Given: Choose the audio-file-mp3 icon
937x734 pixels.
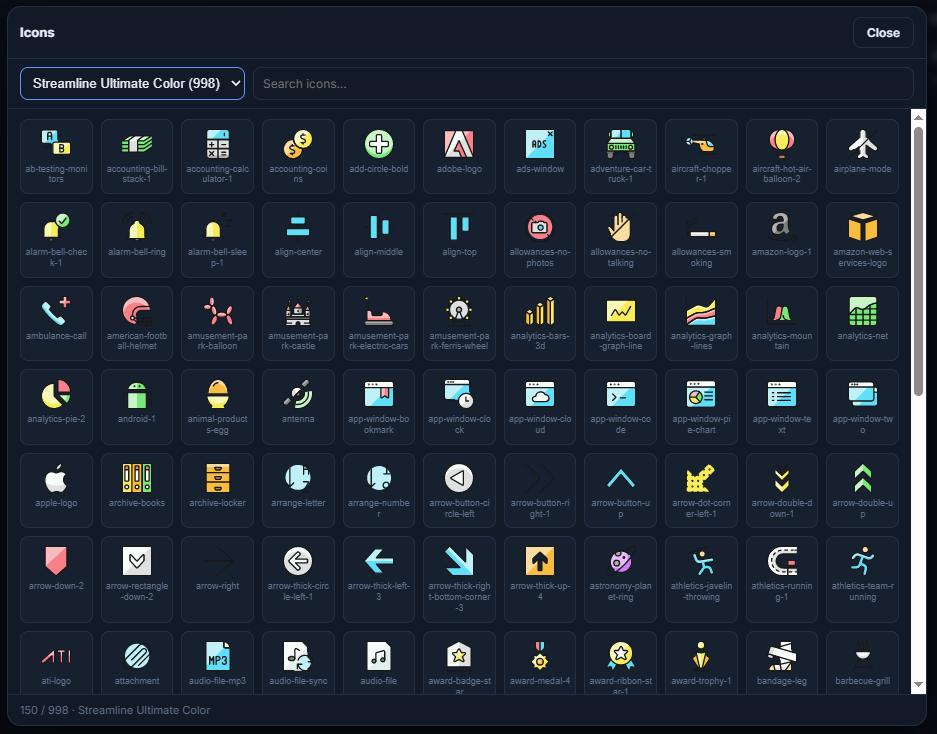Looking at the screenshot, I should (x=218, y=662).
